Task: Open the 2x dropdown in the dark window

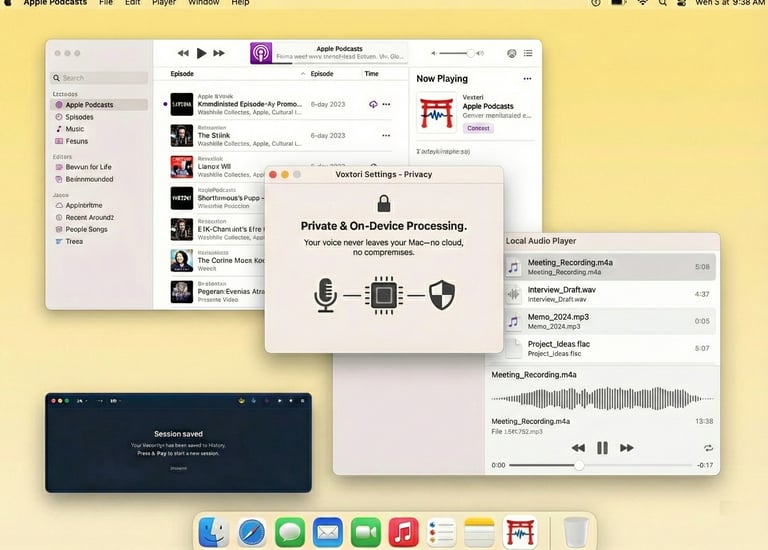Action: click(81, 401)
